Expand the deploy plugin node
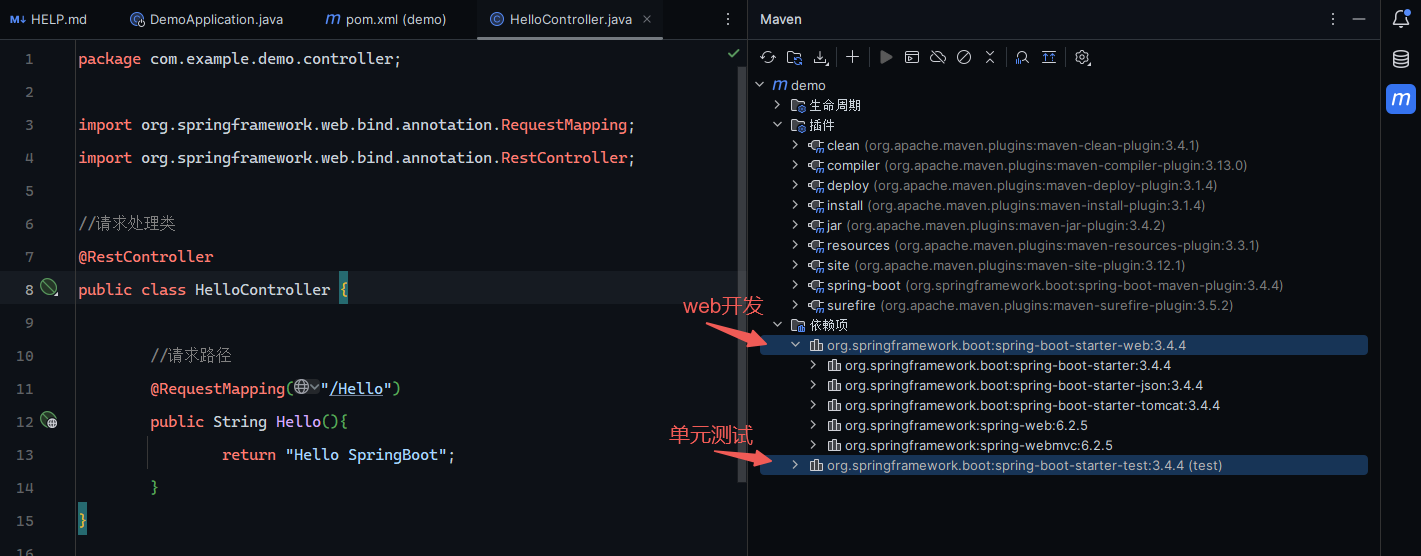Image resolution: width=1421 pixels, height=556 pixels. pos(796,185)
